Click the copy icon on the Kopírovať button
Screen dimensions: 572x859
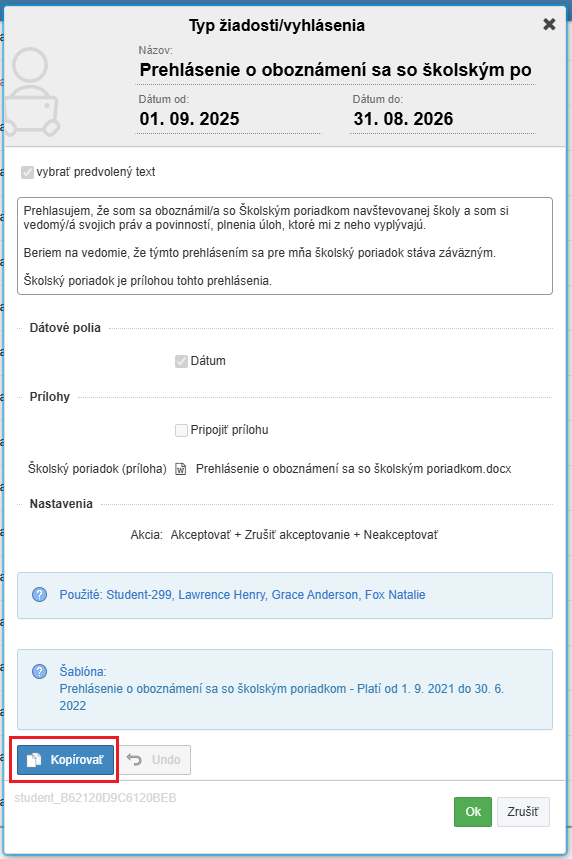pos(35,760)
